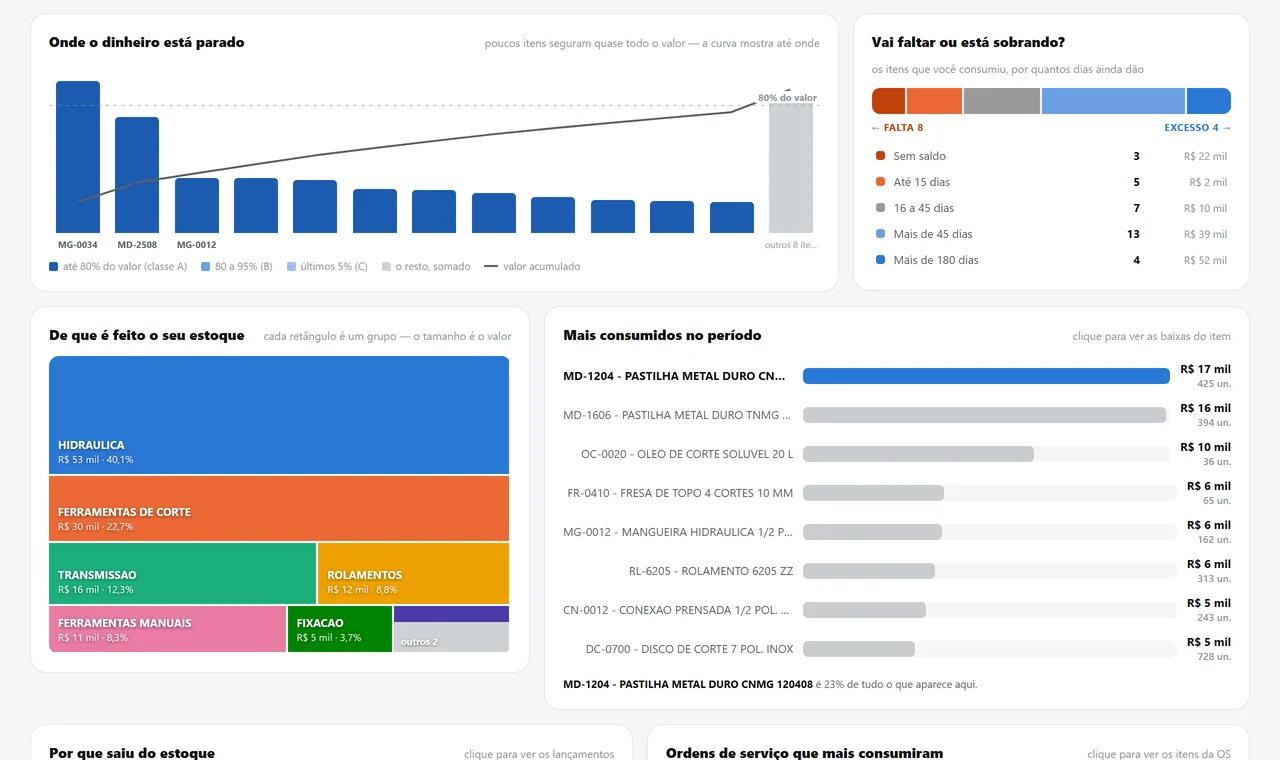Click the FIXACAO treemap rectangle
The width and height of the screenshot is (1280, 760).
click(x=340, y=629)
